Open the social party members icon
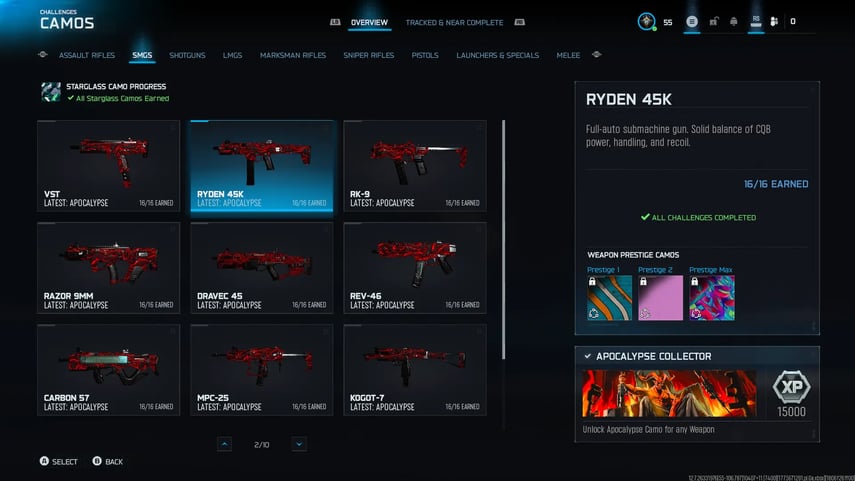The height and width of the screenshot is (481, 855). (x=775, y=21)
